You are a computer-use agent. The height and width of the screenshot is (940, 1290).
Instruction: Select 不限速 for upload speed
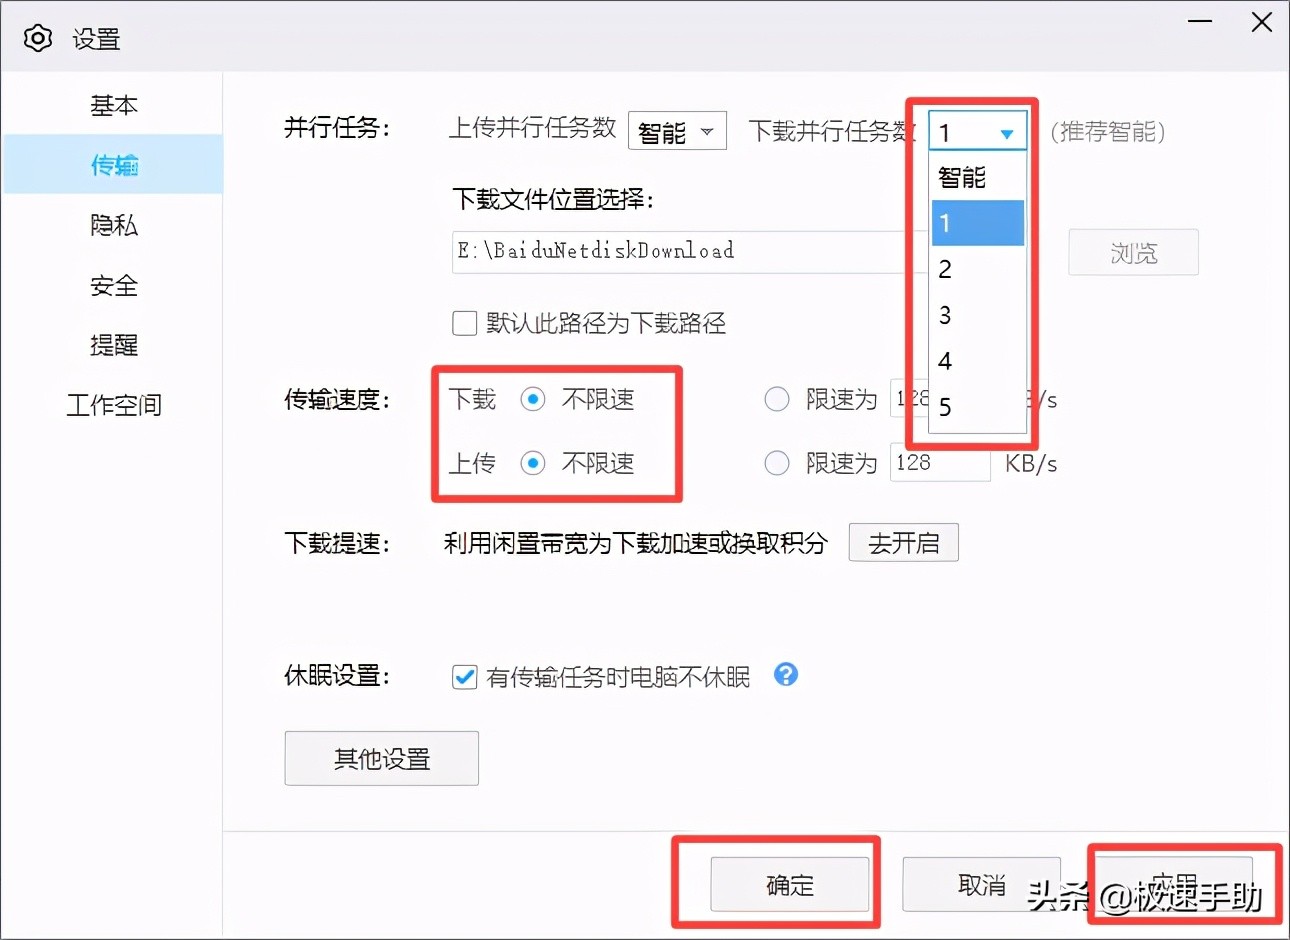(x=532, y=463)
